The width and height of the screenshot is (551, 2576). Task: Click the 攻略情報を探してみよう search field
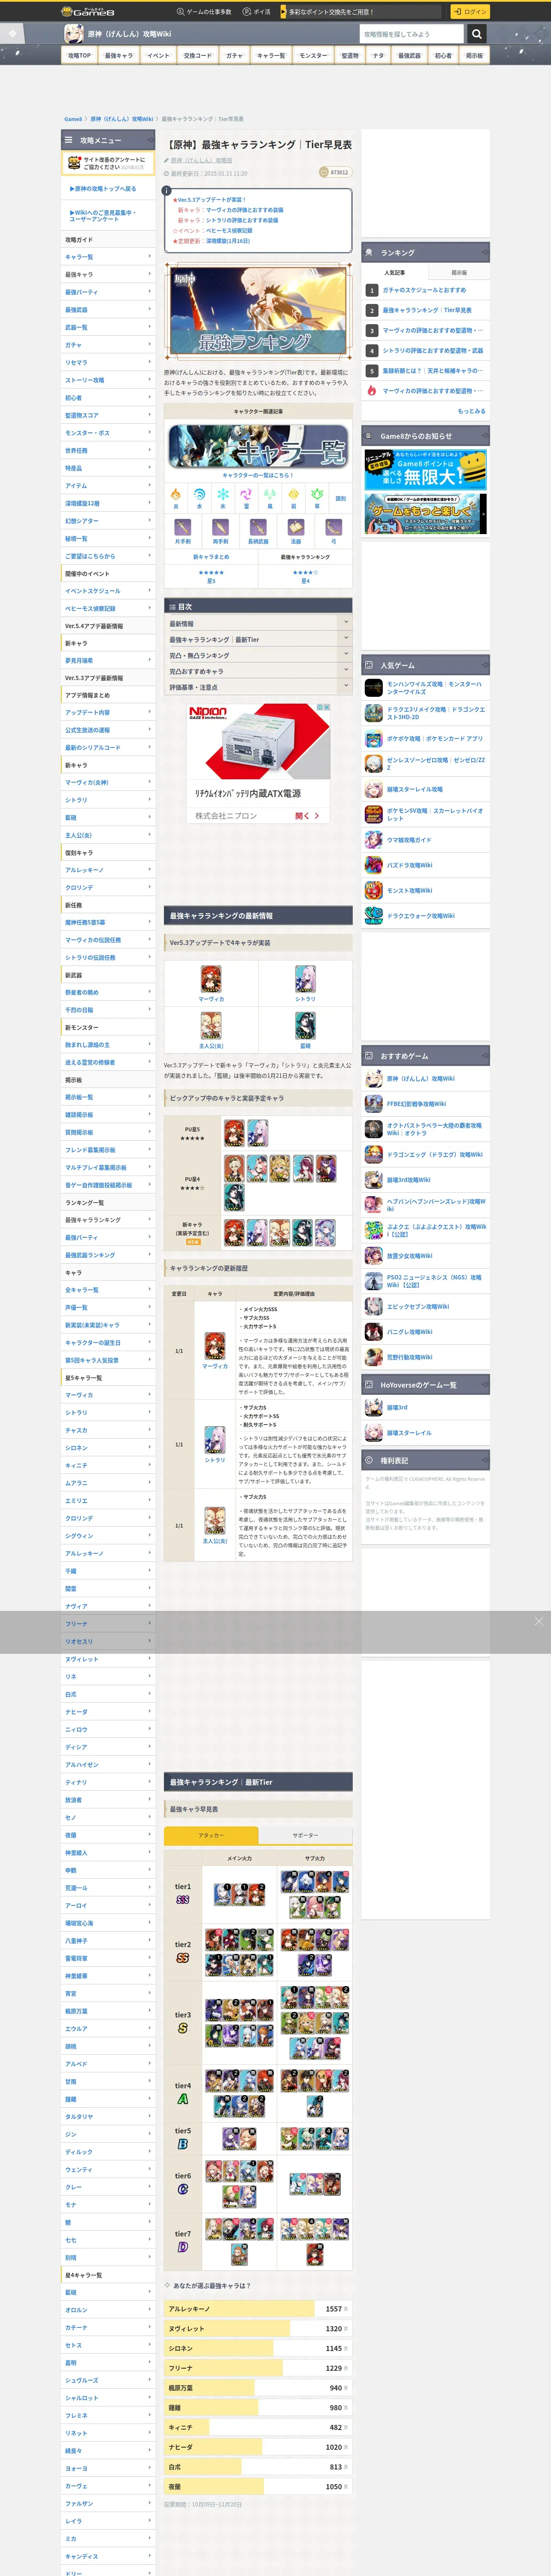click(412, 34)
